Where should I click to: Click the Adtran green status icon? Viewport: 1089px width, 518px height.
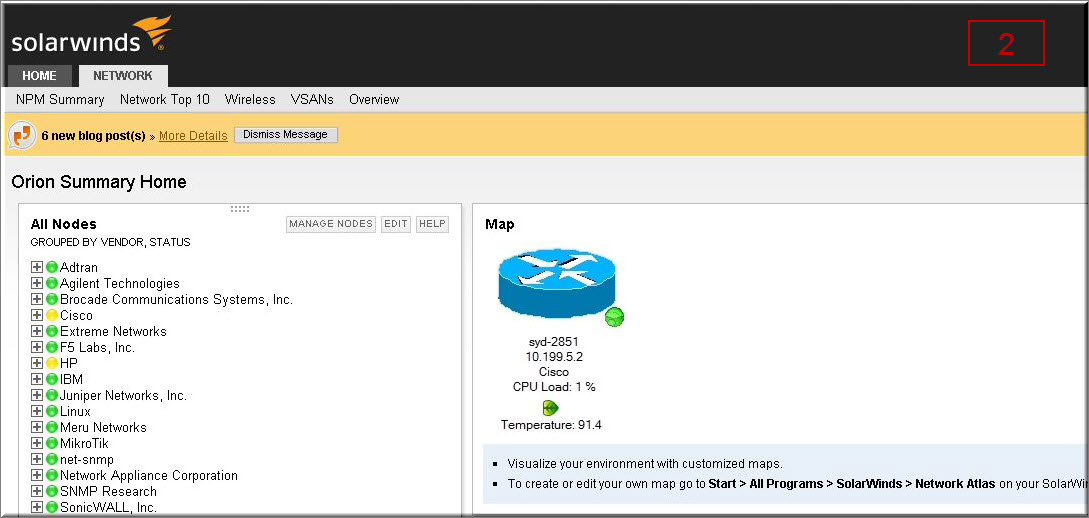tap(52, 267)
